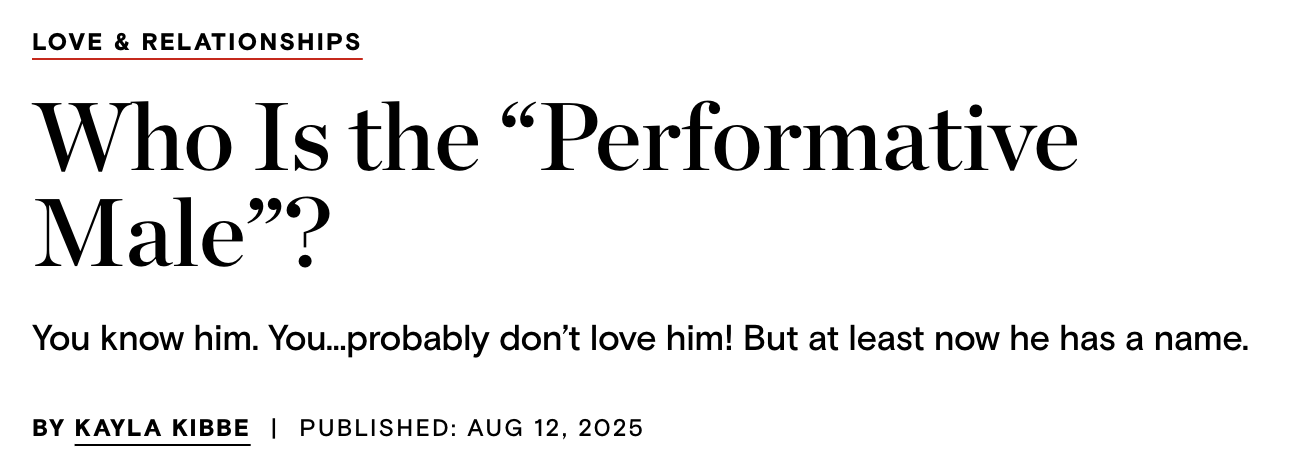Click the word "RELATIONSHIPS" in the category label
The height and width of the screenshot is (470, 1306).
coord(251,42)
